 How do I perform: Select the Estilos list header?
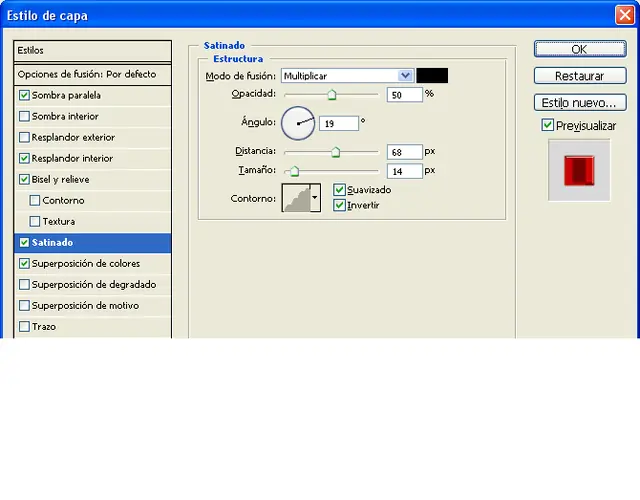pos(92,51)
